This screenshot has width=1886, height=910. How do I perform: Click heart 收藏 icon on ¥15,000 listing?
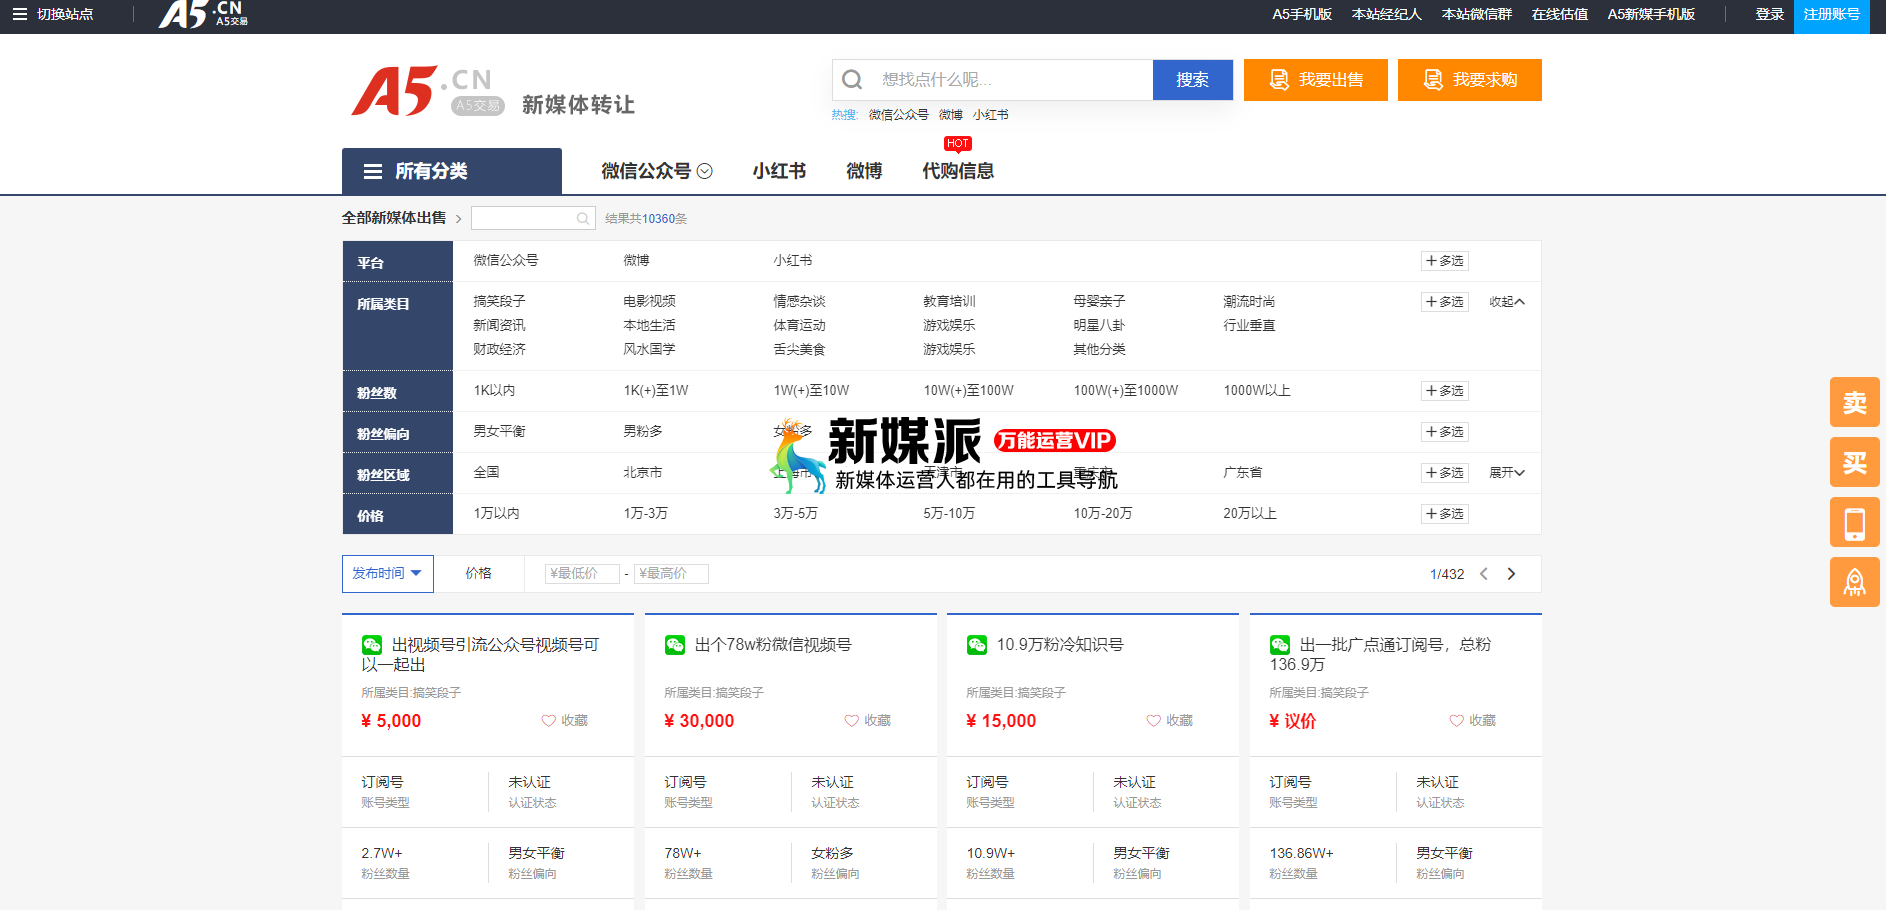1154,721
